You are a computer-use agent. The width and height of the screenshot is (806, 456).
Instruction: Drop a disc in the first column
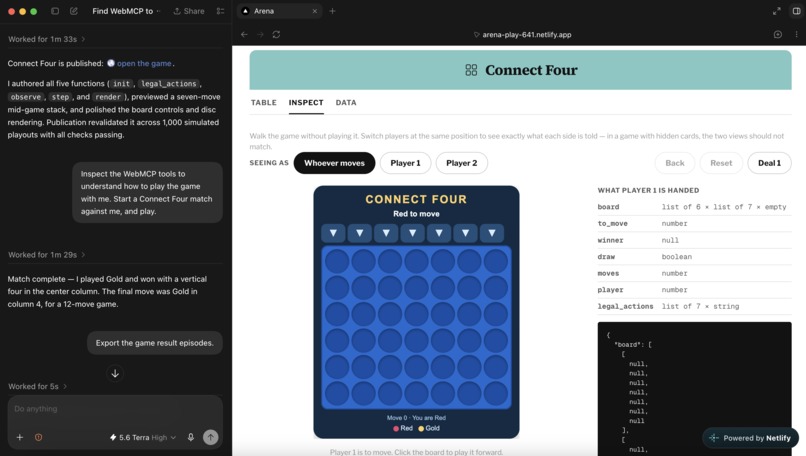(x=333, y=233)
